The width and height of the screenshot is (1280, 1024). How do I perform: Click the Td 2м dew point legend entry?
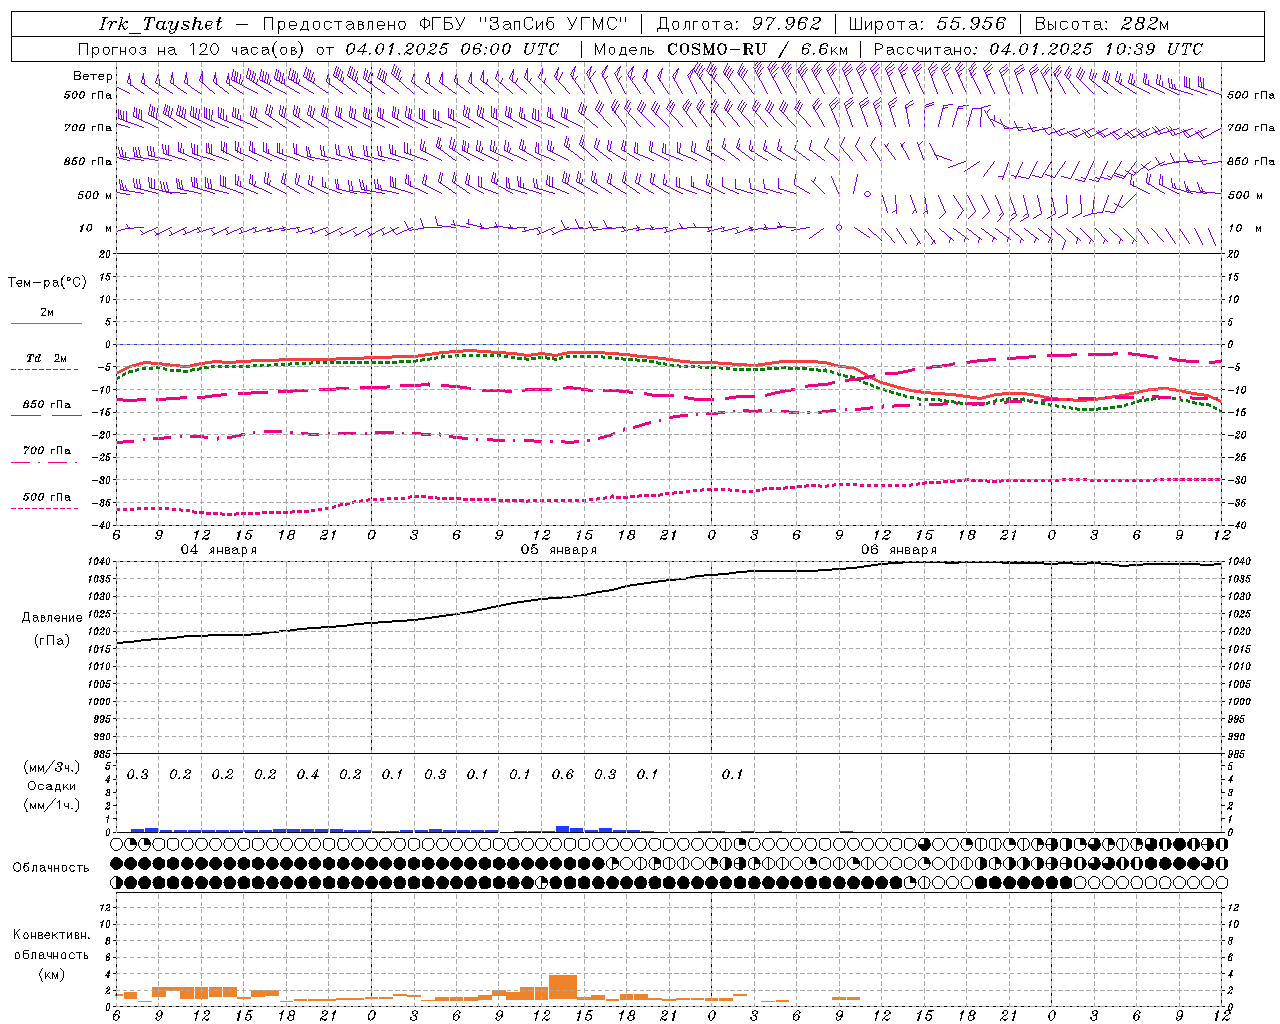tap(46, 362)
